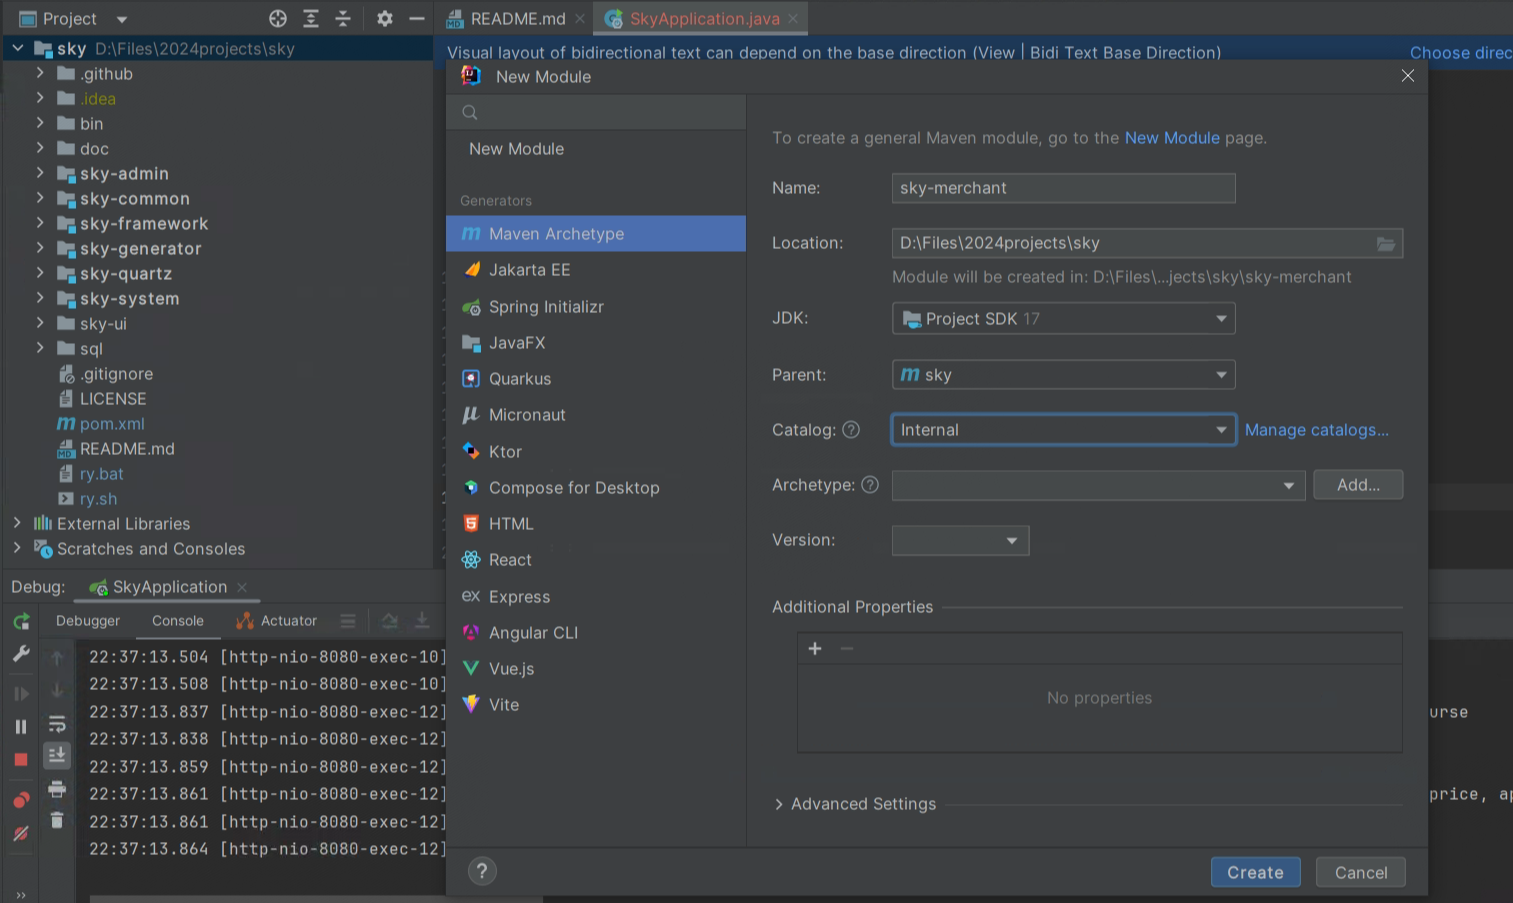Image resolution: width=1513 pixels, height=903 pixels.
Task: Select Angular CLI generator
Action: click(596, 633)
